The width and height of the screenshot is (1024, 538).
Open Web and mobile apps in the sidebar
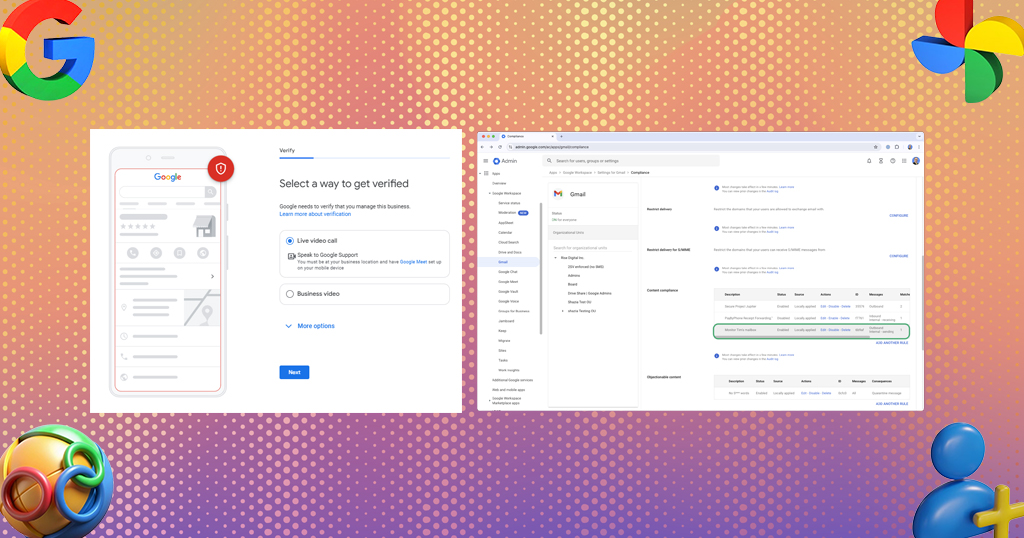click(x=509, y=390)
